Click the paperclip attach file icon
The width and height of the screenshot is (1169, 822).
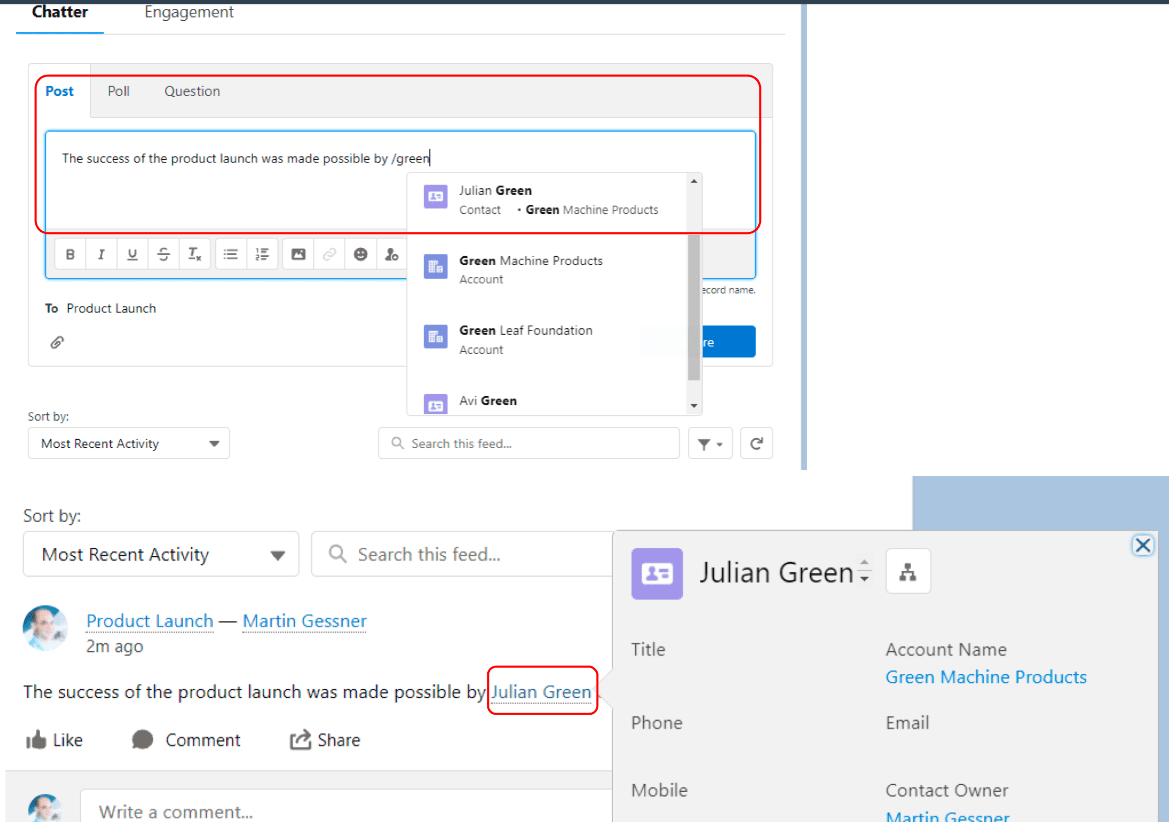click(x=57, y=342)
